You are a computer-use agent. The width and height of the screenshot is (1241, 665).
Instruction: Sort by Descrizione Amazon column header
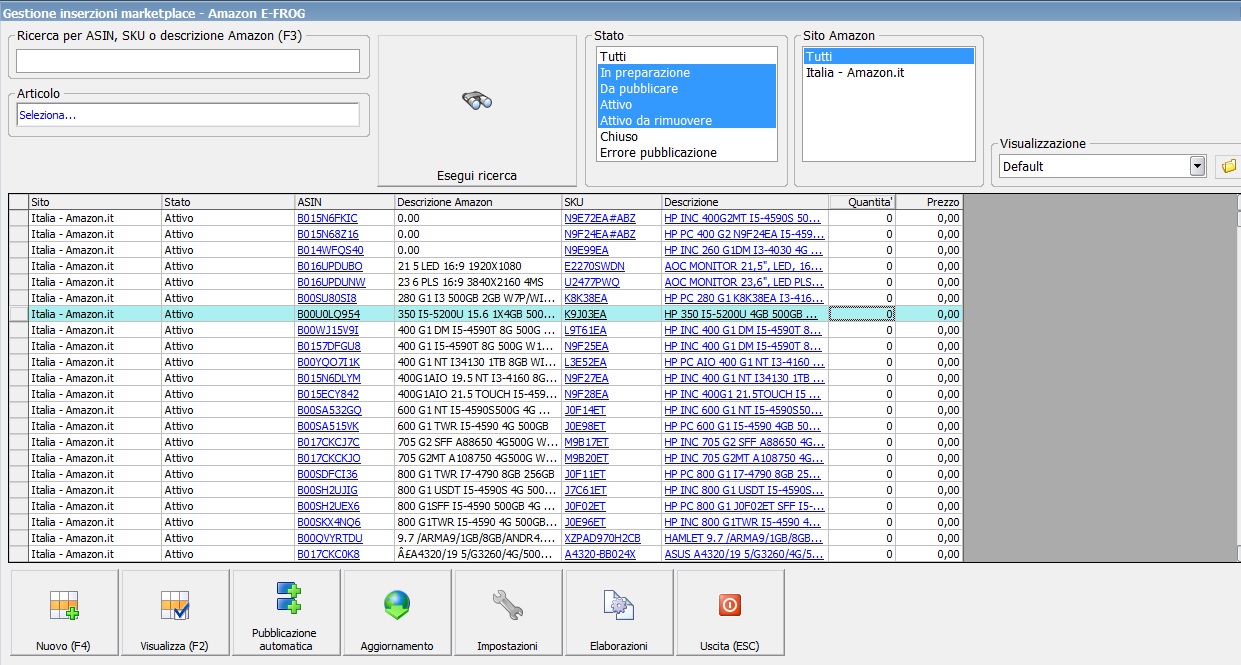(x=478, y=202)
